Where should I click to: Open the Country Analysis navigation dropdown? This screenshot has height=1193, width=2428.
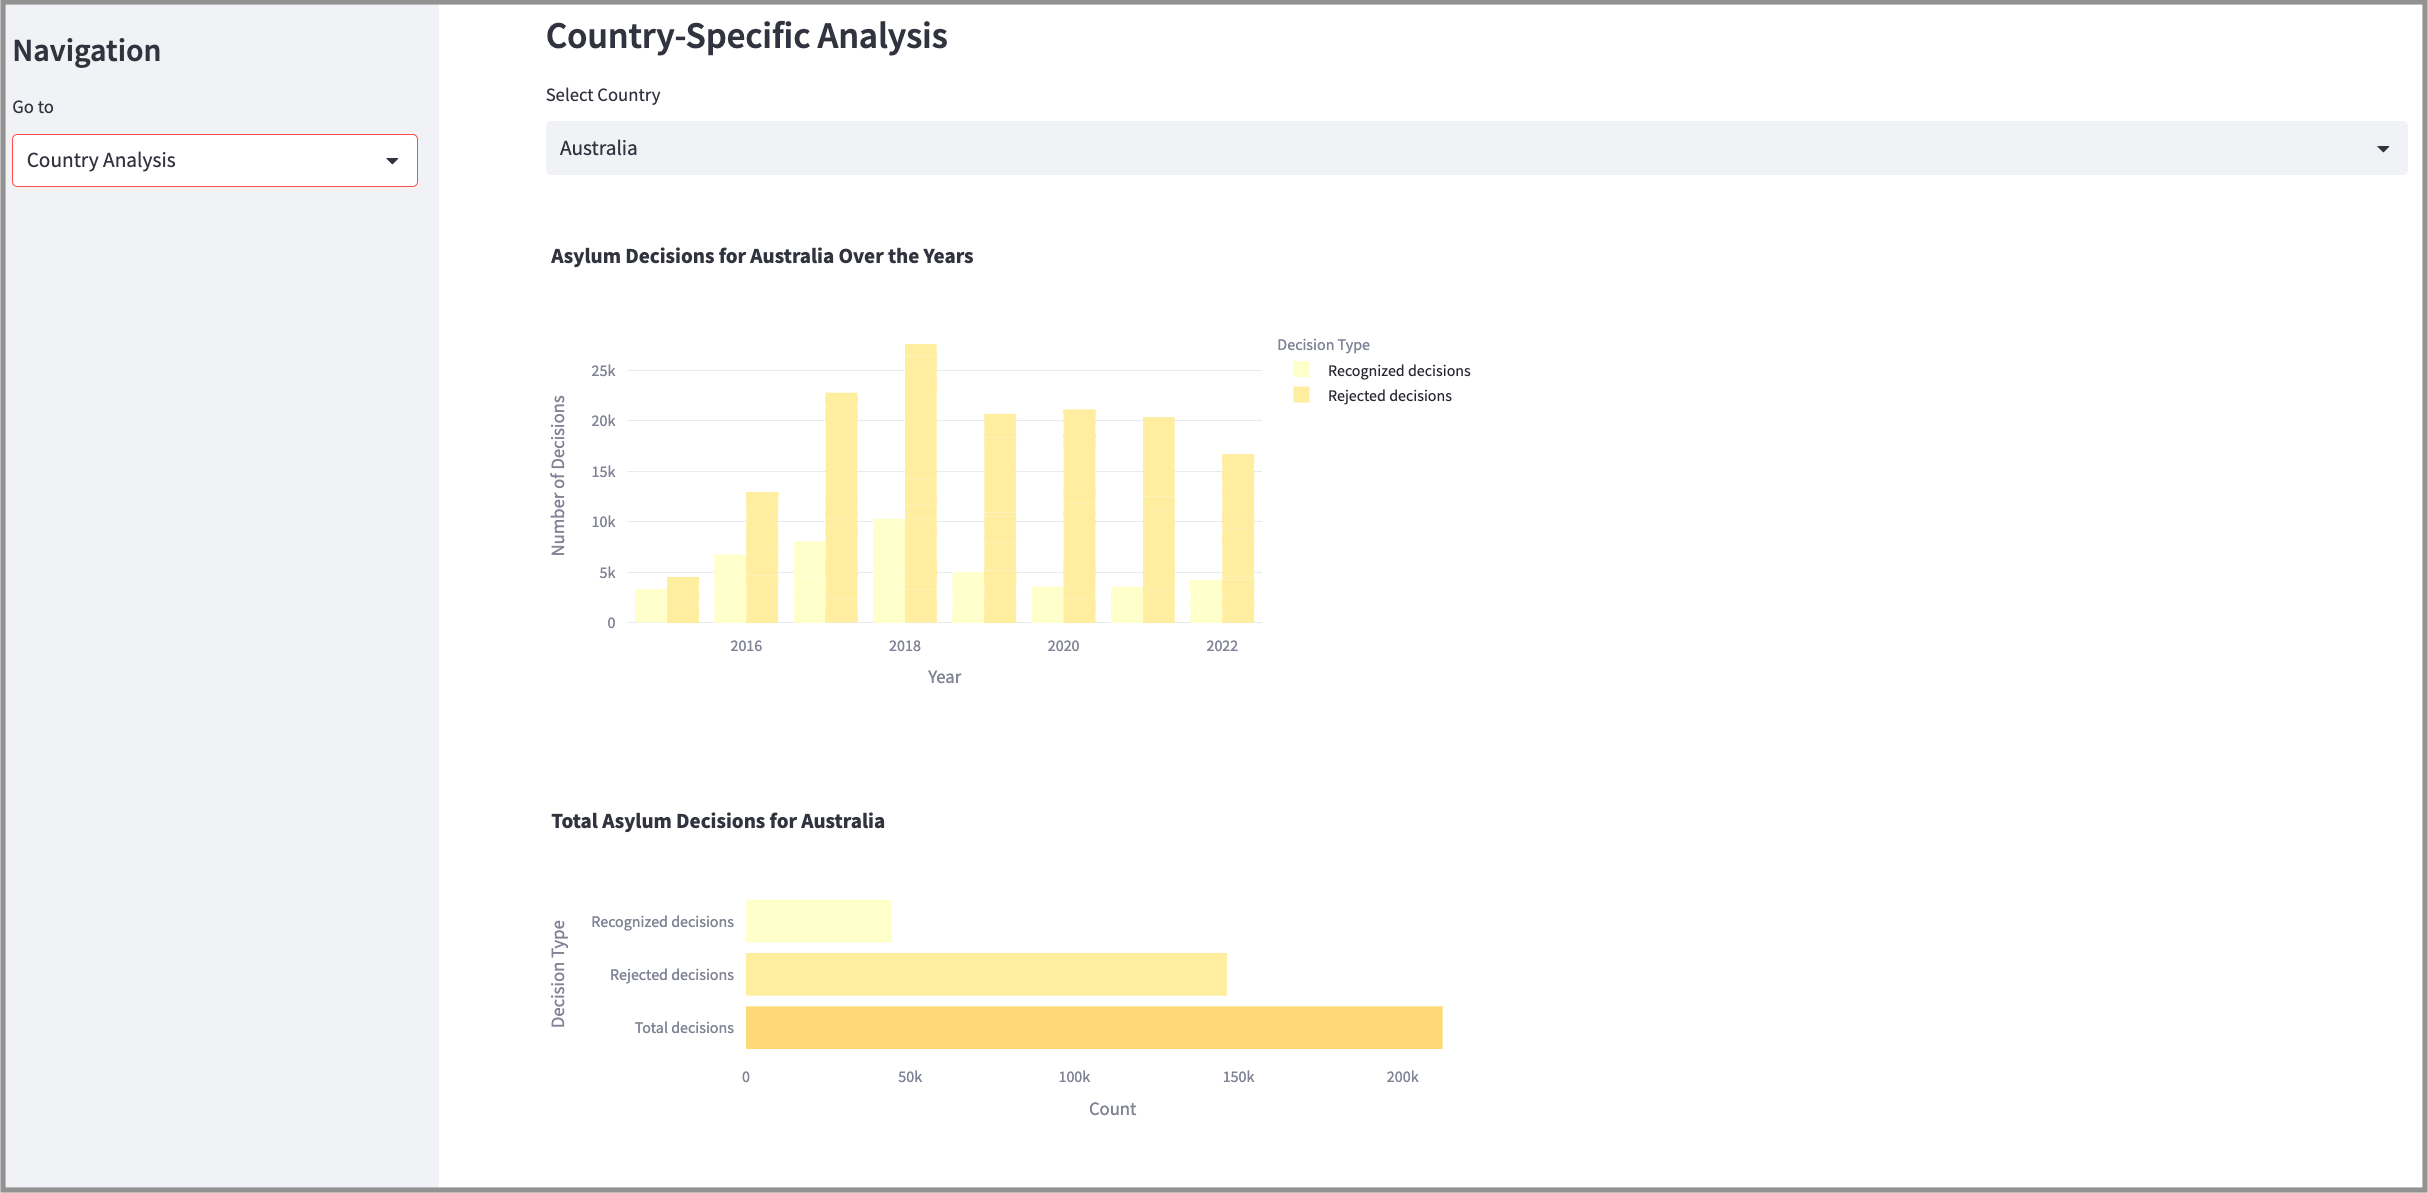pyautogui.click(x=214, y=160)
